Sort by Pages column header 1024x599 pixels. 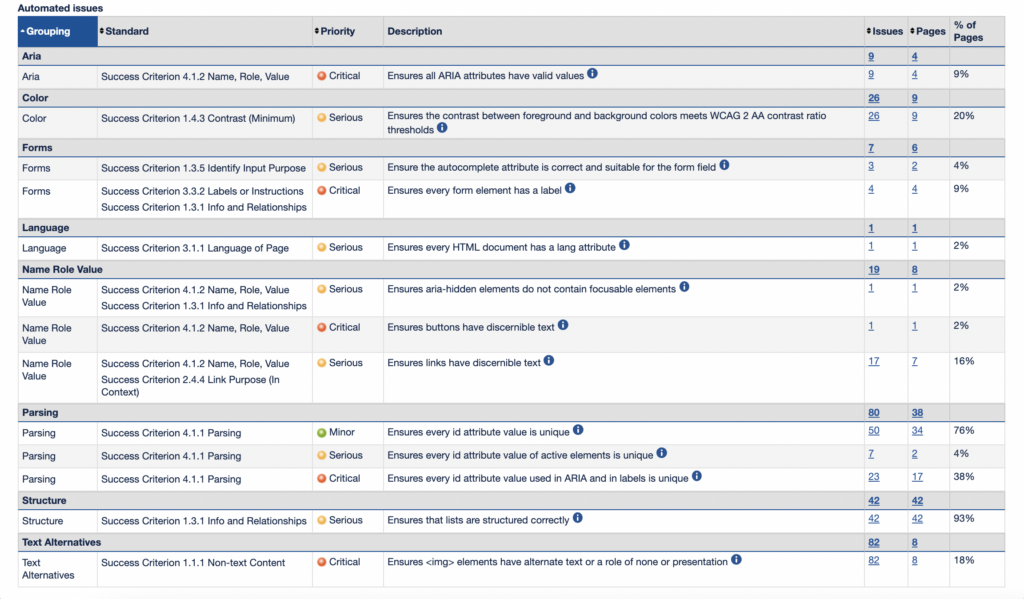[930, 31]
